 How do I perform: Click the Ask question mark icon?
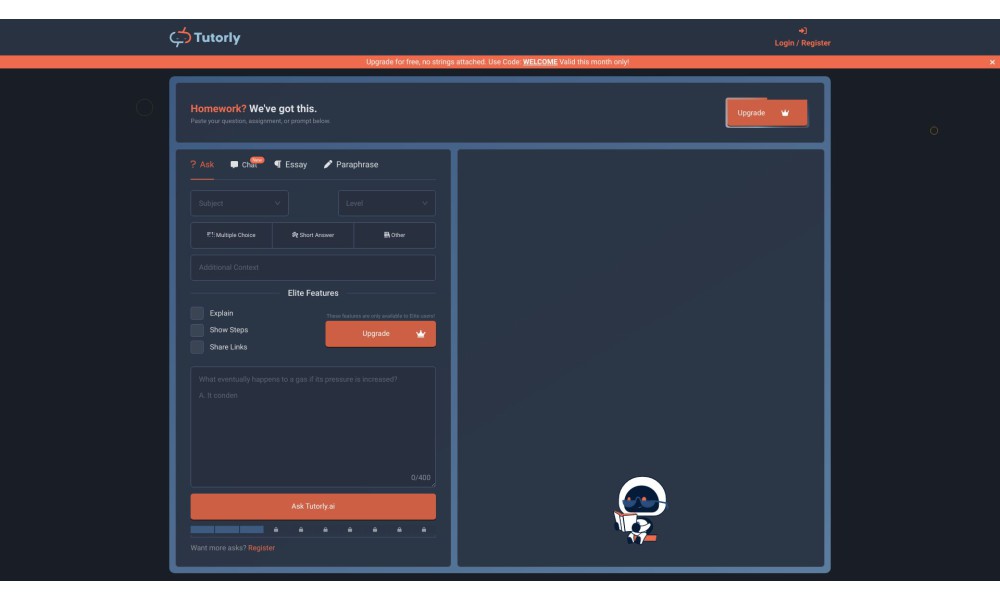[x=193, y=165]
